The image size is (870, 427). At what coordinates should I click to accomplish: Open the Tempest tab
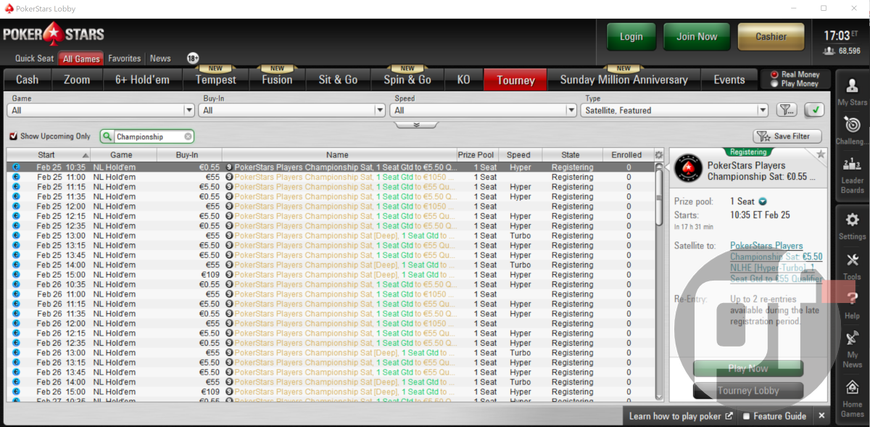coord(215,80)
